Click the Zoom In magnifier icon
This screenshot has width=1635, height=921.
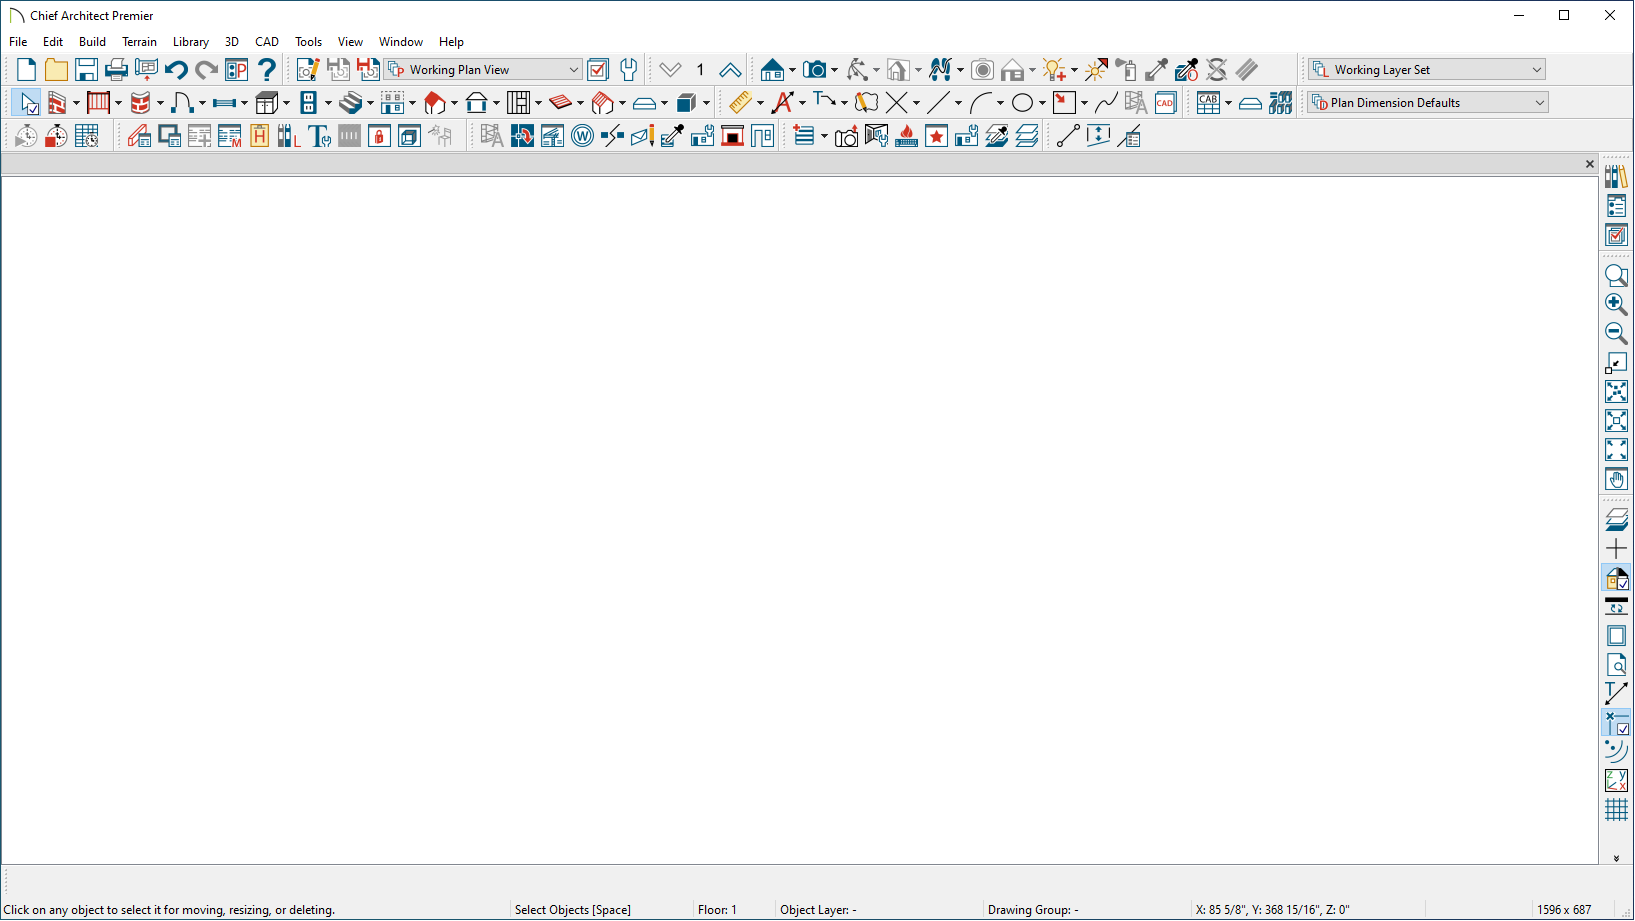coord(1616,304)
